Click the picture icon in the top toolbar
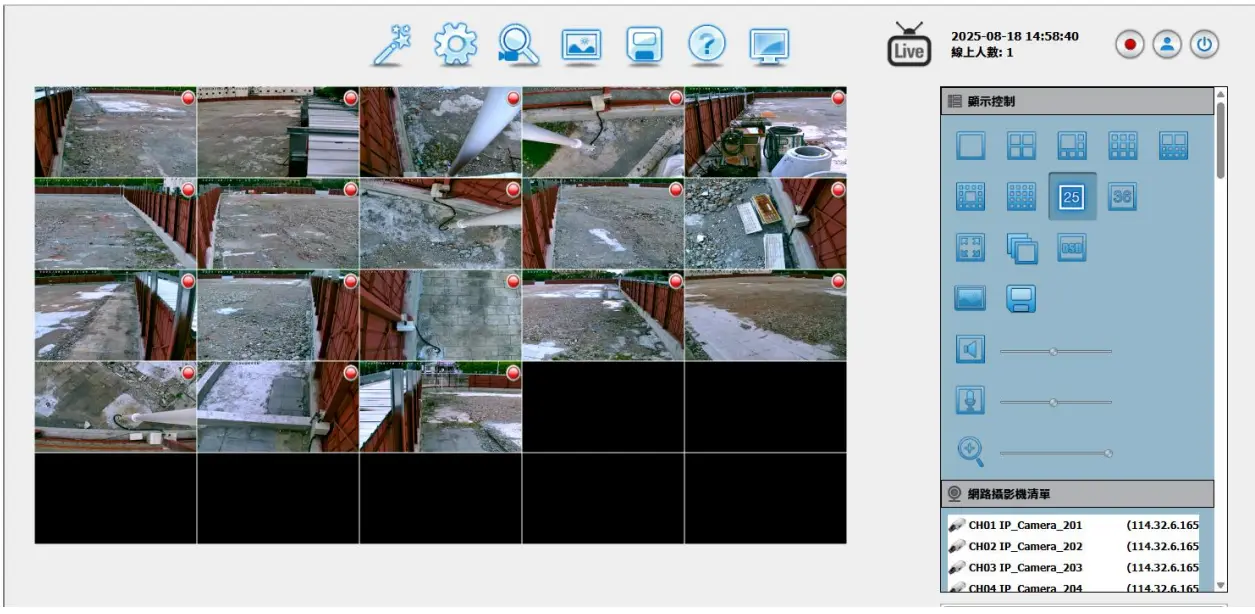 pyautogui.click(x=581, y=45)
